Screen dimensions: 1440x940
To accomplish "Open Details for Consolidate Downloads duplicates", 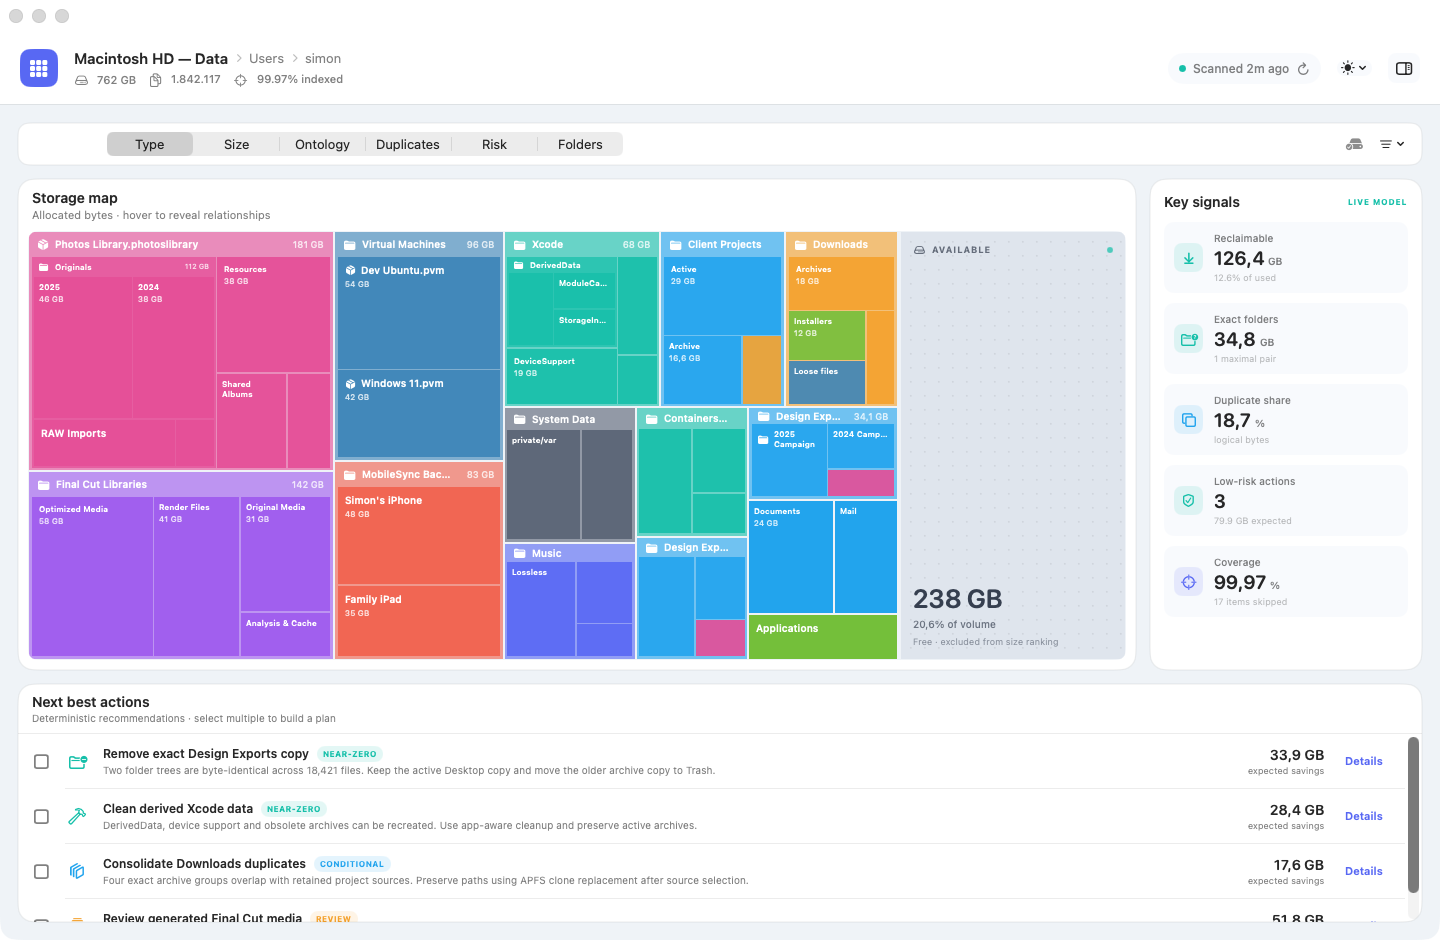I will click(x=1364, y=872).
